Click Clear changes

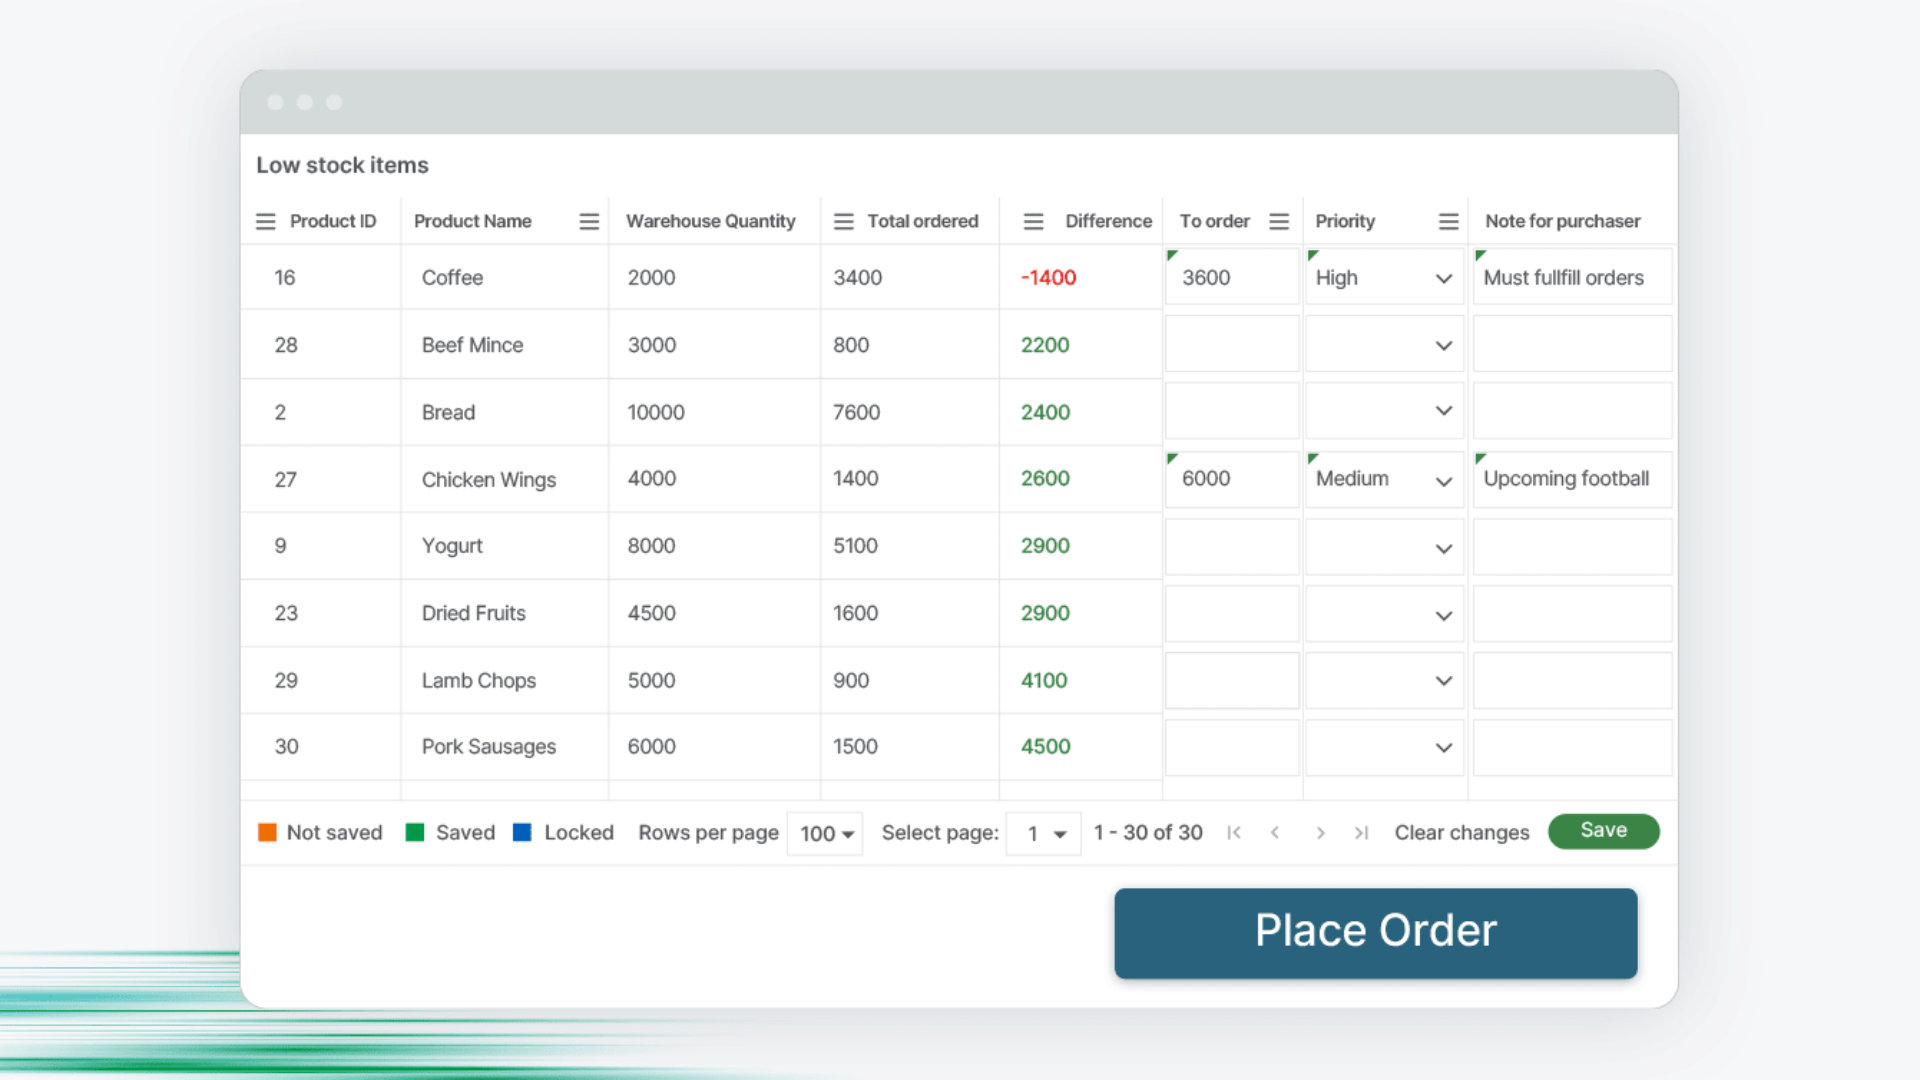[x=1461, y=833]
